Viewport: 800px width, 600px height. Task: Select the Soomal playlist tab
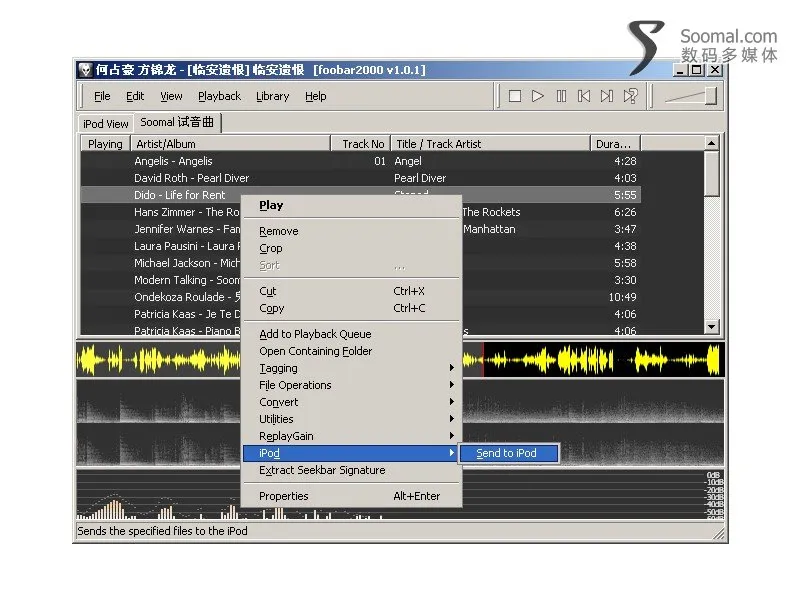(177, 122)
